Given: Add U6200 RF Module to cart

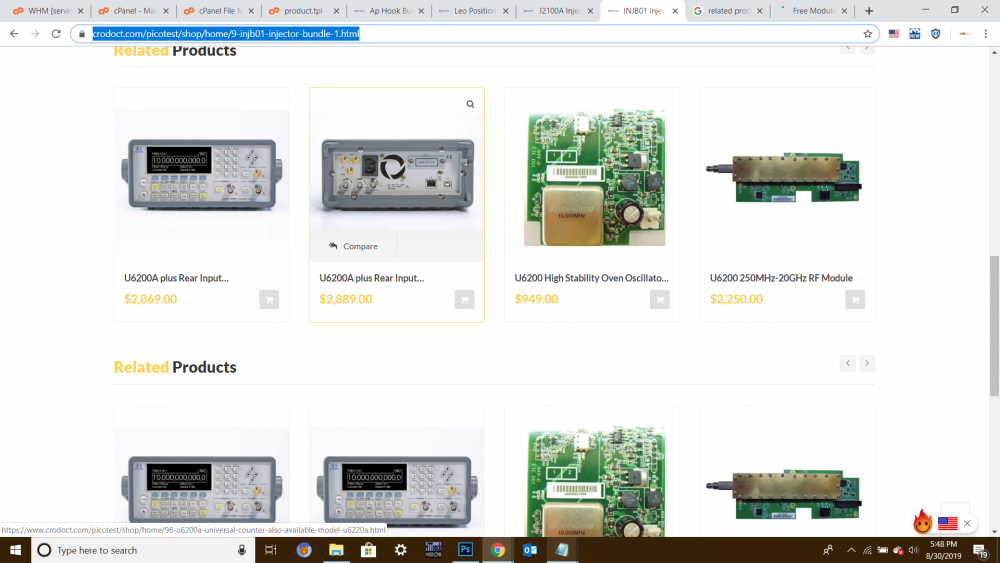Looking at the screenshot, I should coord(855,300).
